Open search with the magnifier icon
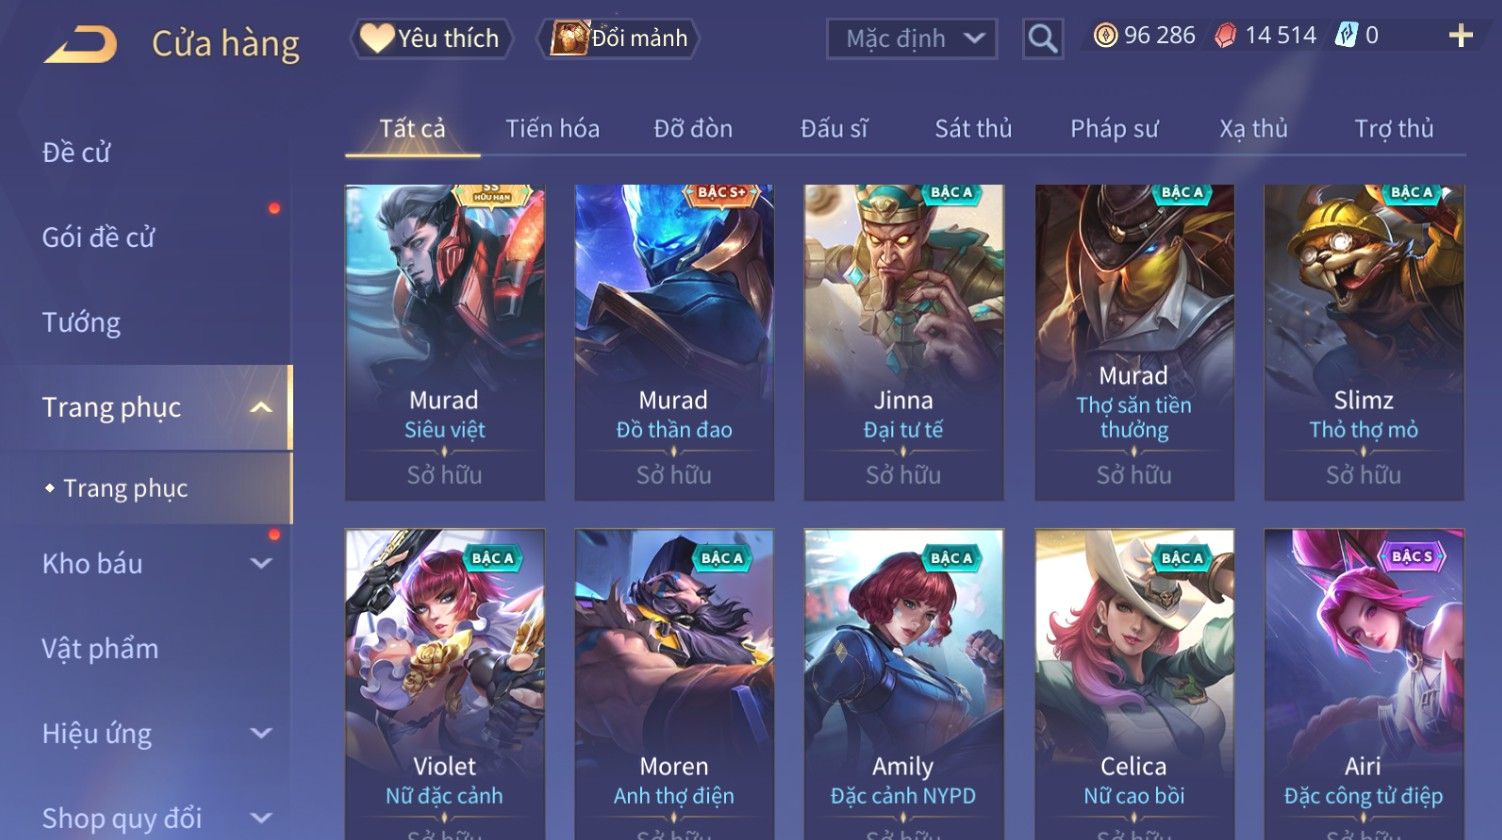This screenshot has width=1502, height=840. tap(1043, 39)
